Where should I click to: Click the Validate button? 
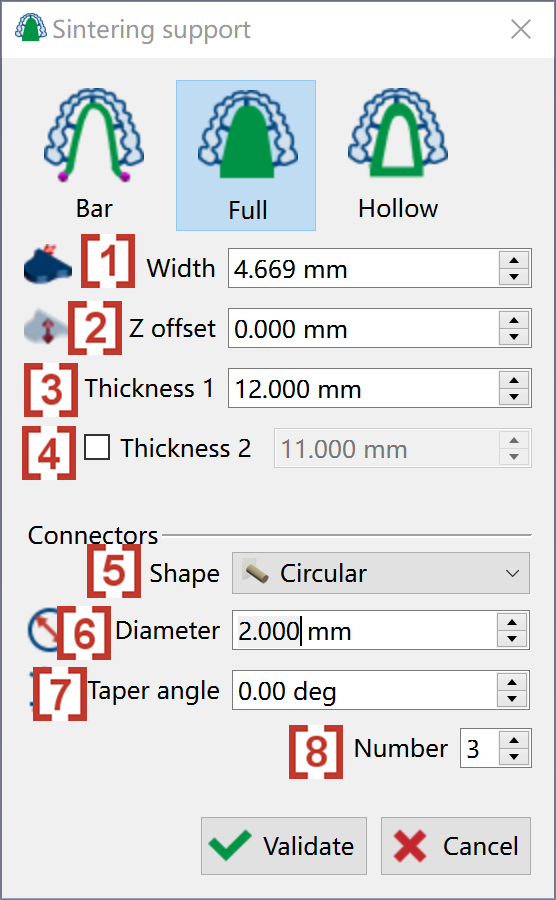pos(283,846)
